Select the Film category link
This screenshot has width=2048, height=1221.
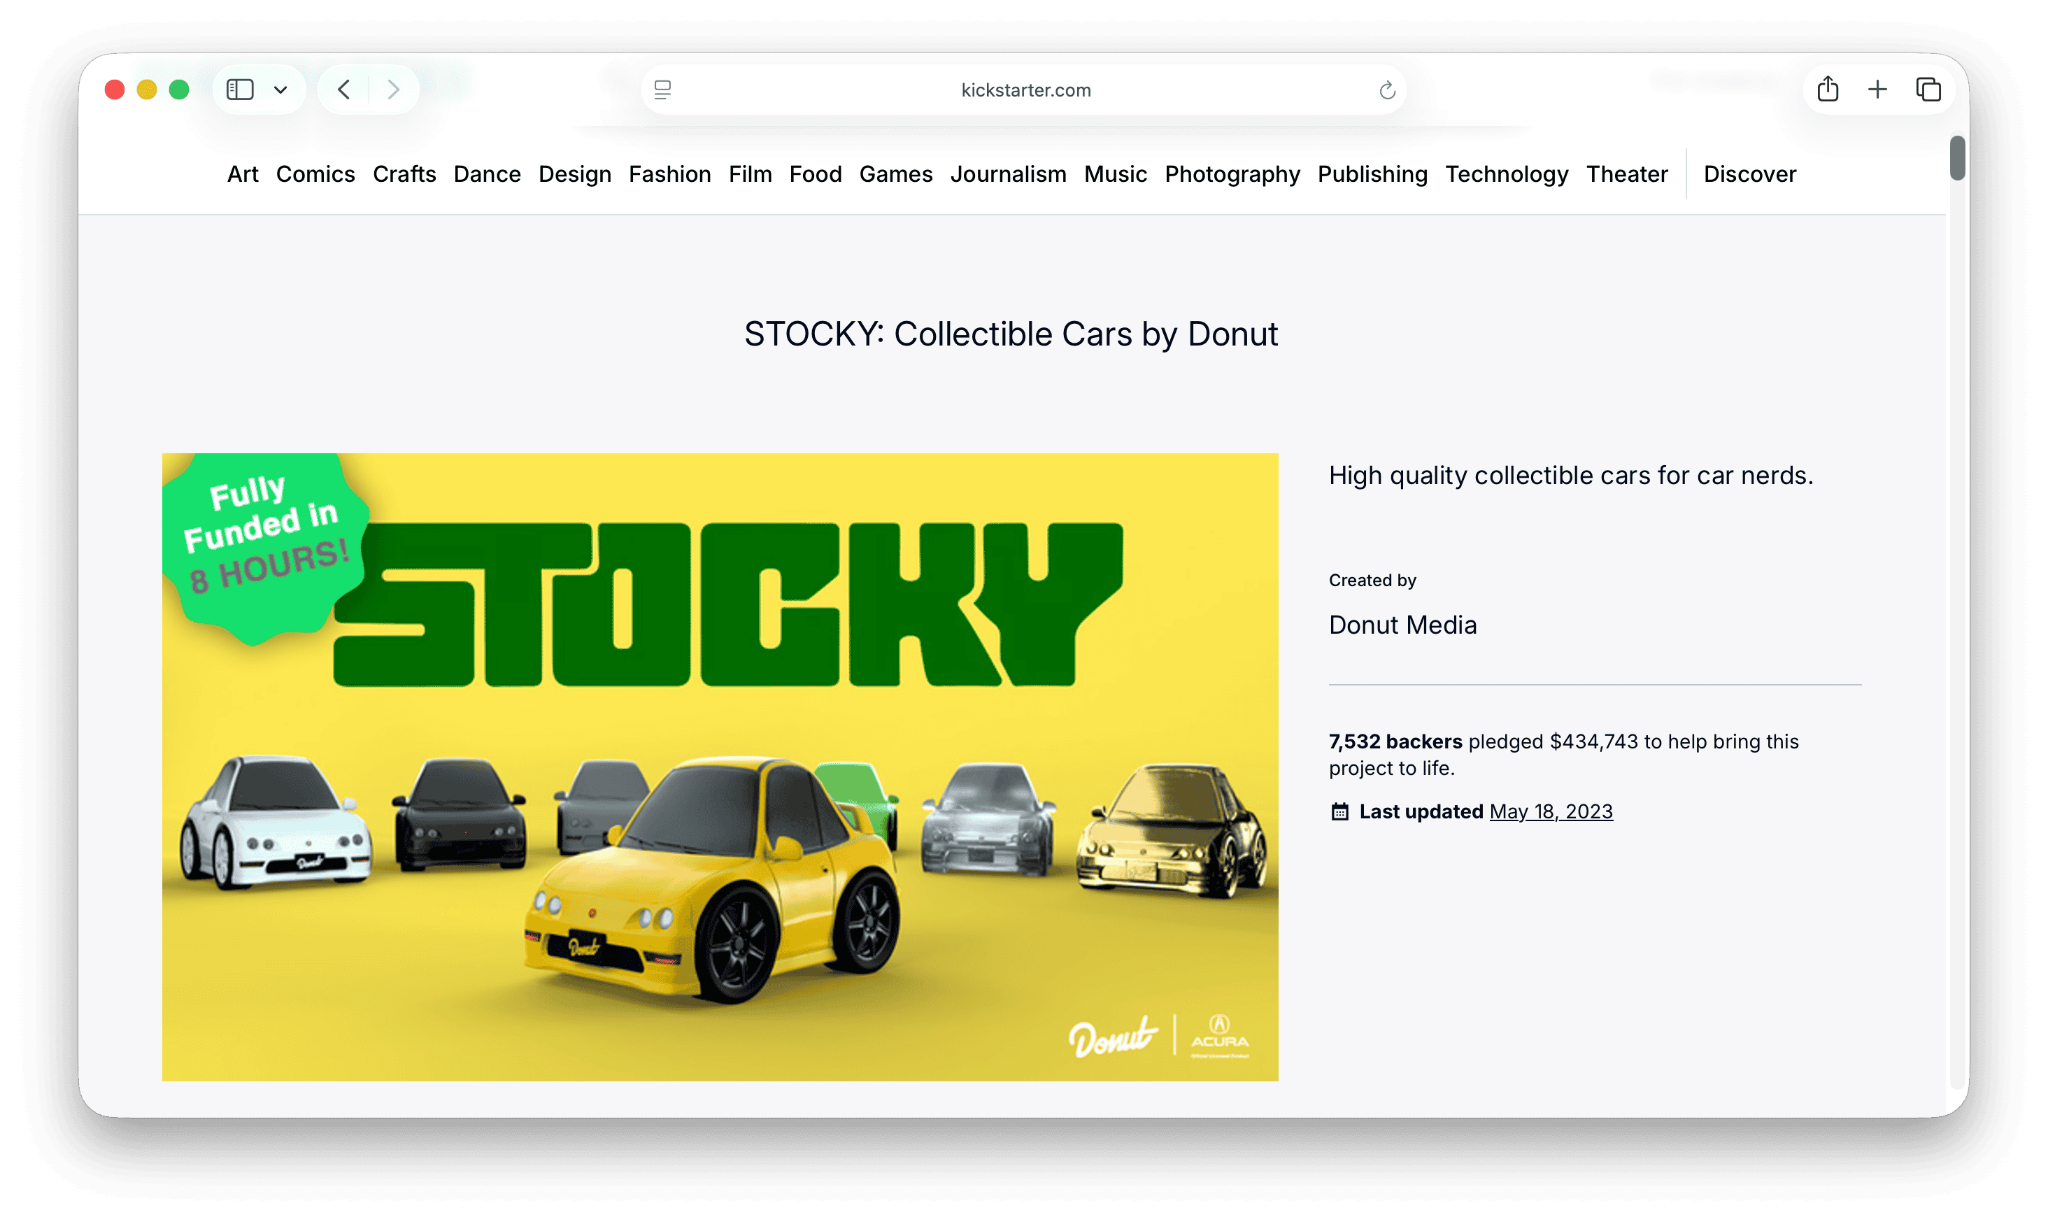coord(751,174)
